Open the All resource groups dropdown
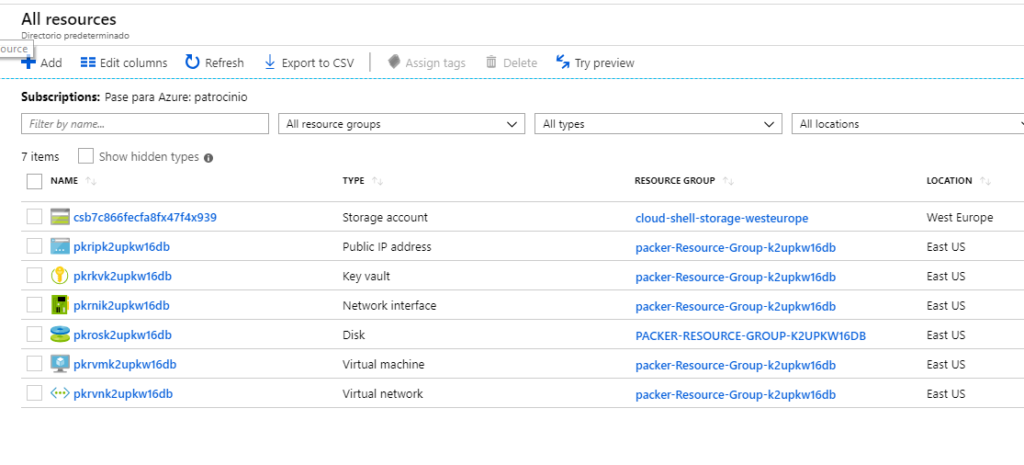Screen dimensions: 1024x465 (402, 123)
